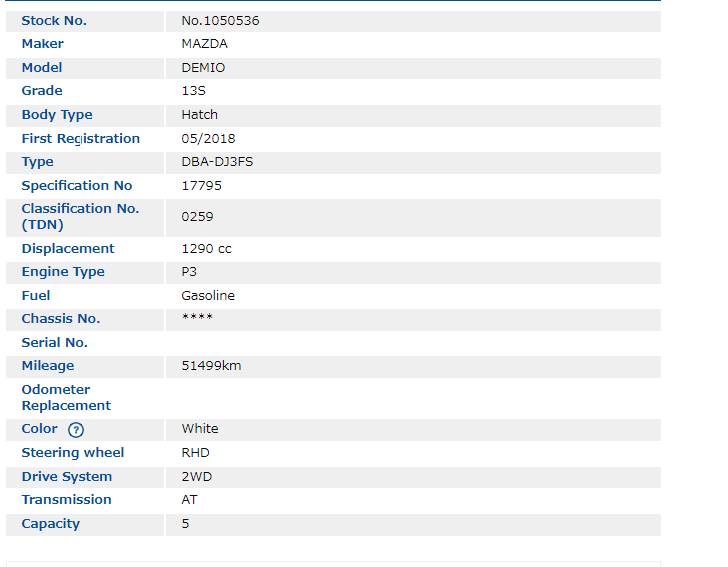The width and height of the screenshot is (728, 567).
Task: Select the displacement value 1290 cc
Action: click(206, 249)
